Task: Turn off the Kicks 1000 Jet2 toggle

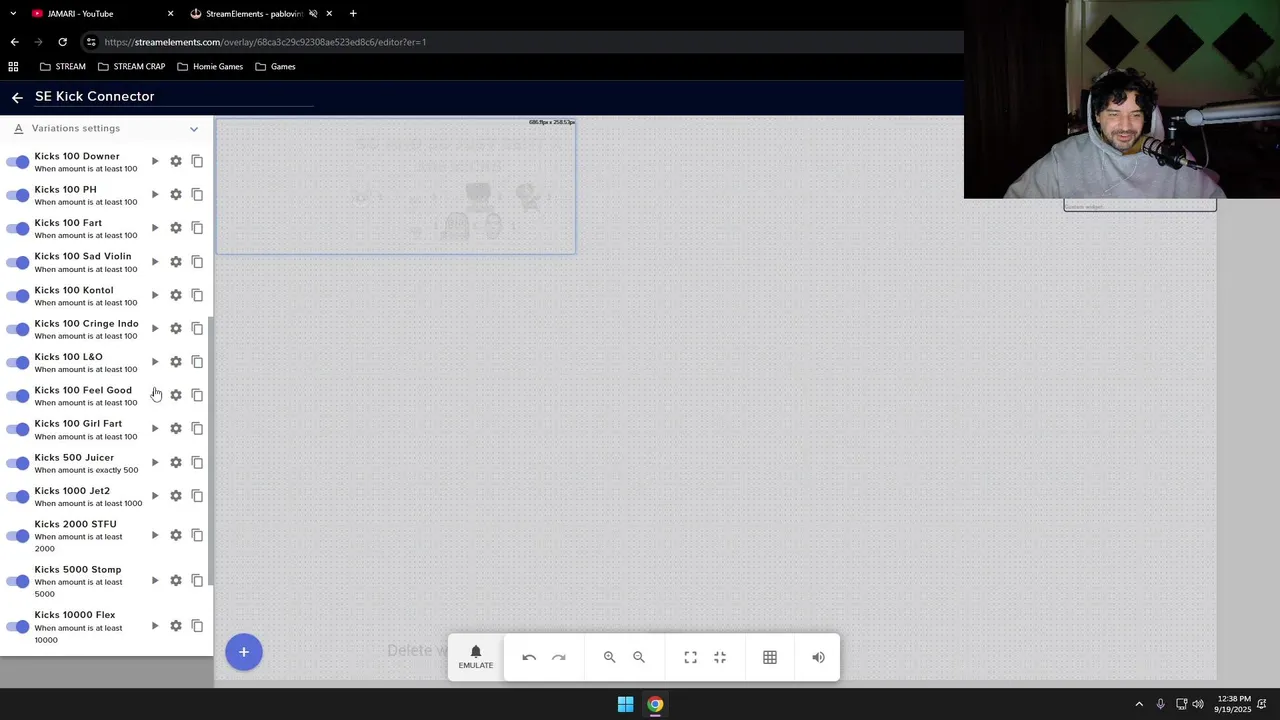Action: pos(18,496)
